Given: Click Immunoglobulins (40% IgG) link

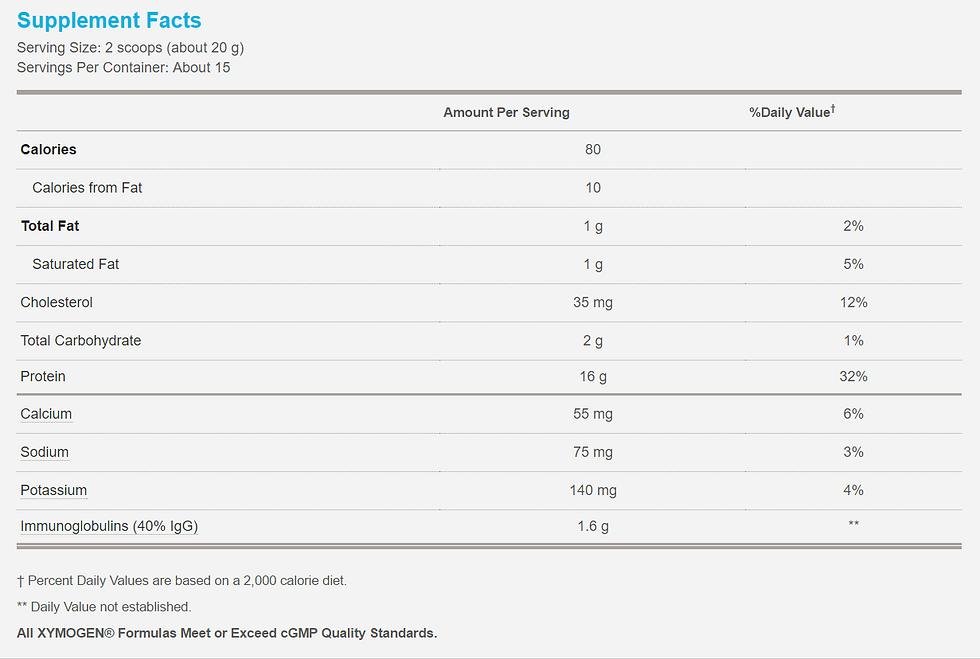Looking at the screenshot, I should [x=109, y=526].
